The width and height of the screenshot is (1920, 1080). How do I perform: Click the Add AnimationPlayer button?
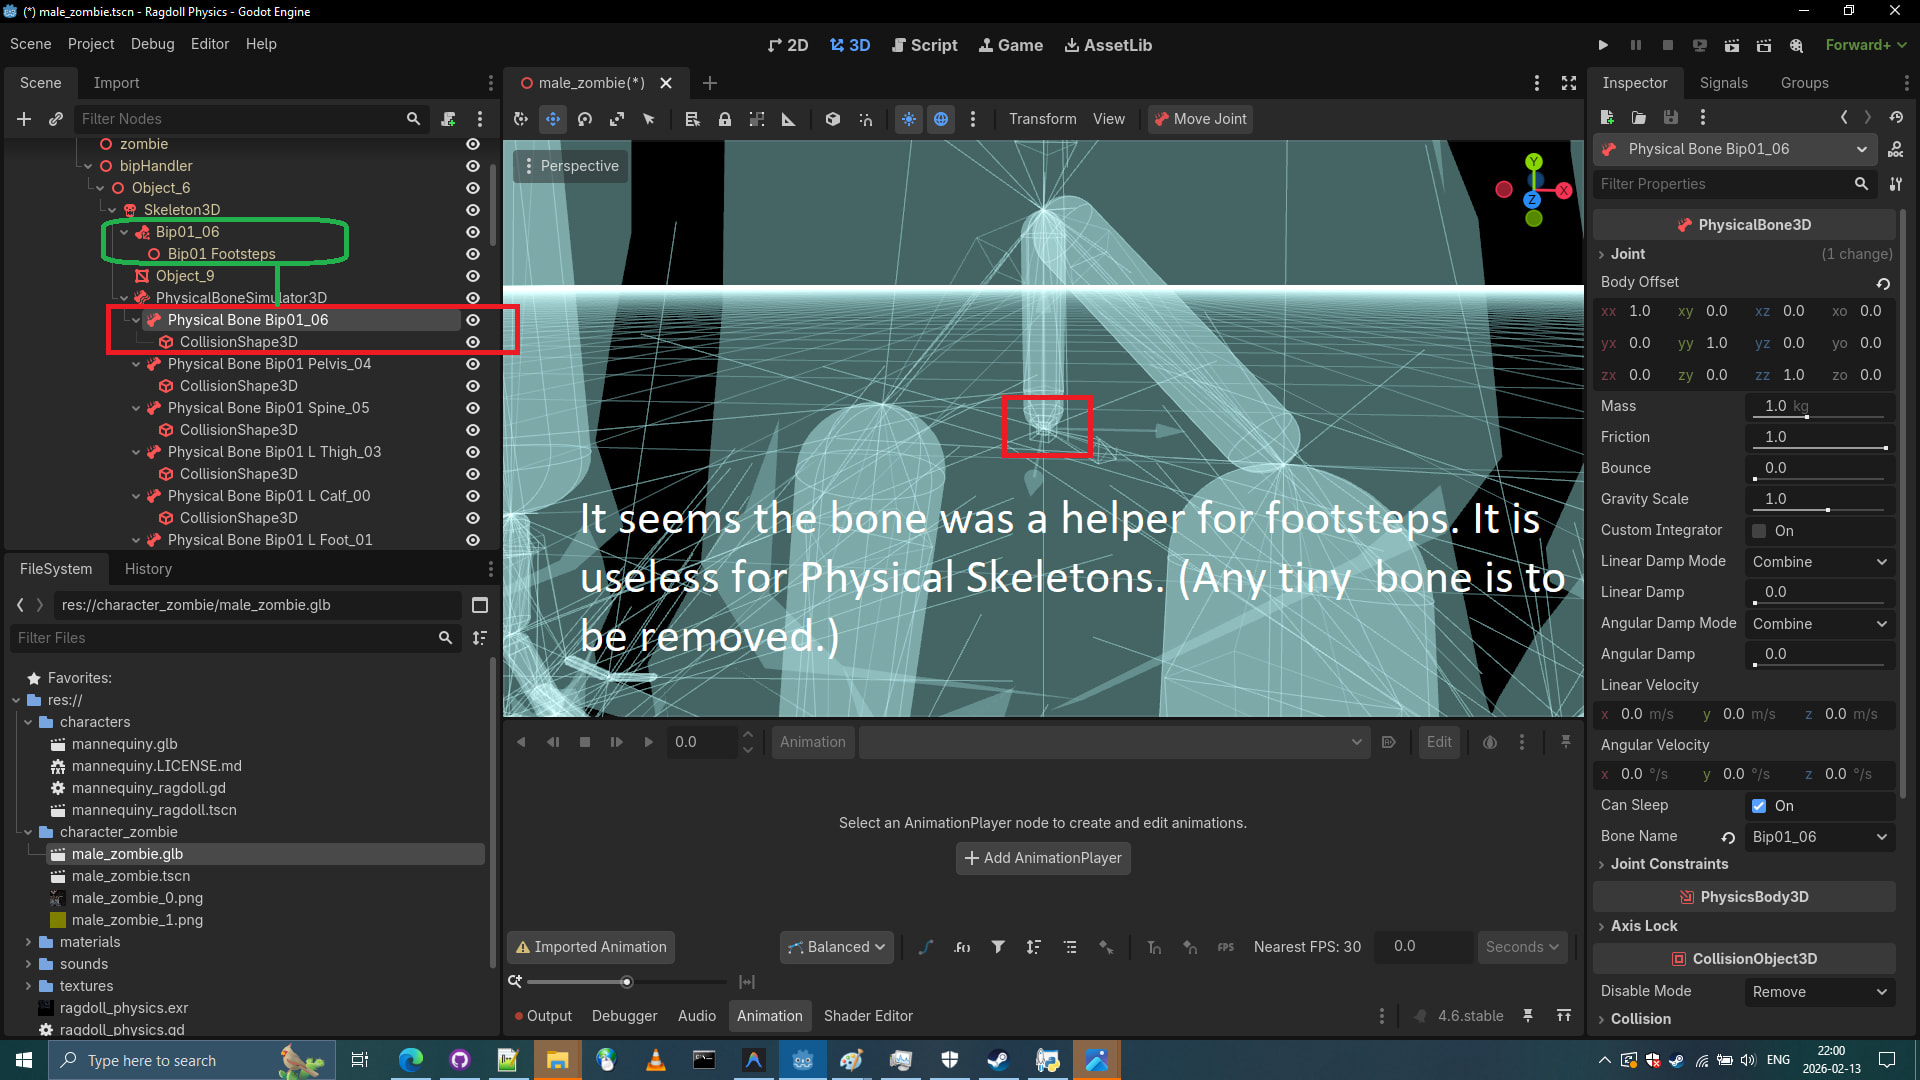point(1043,858)
